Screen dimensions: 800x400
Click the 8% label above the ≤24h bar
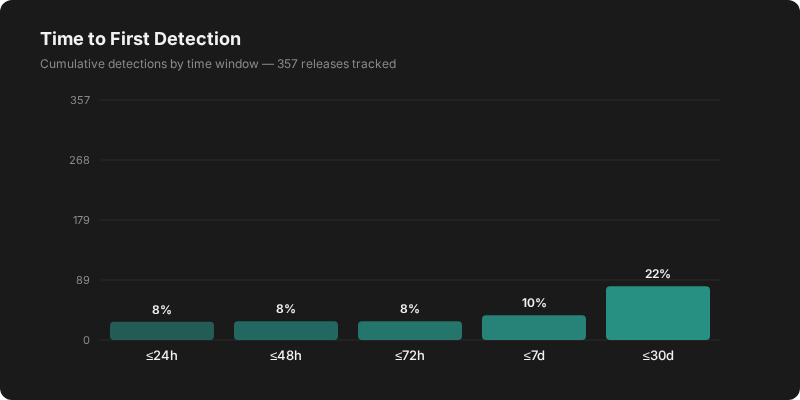(162, 310)
